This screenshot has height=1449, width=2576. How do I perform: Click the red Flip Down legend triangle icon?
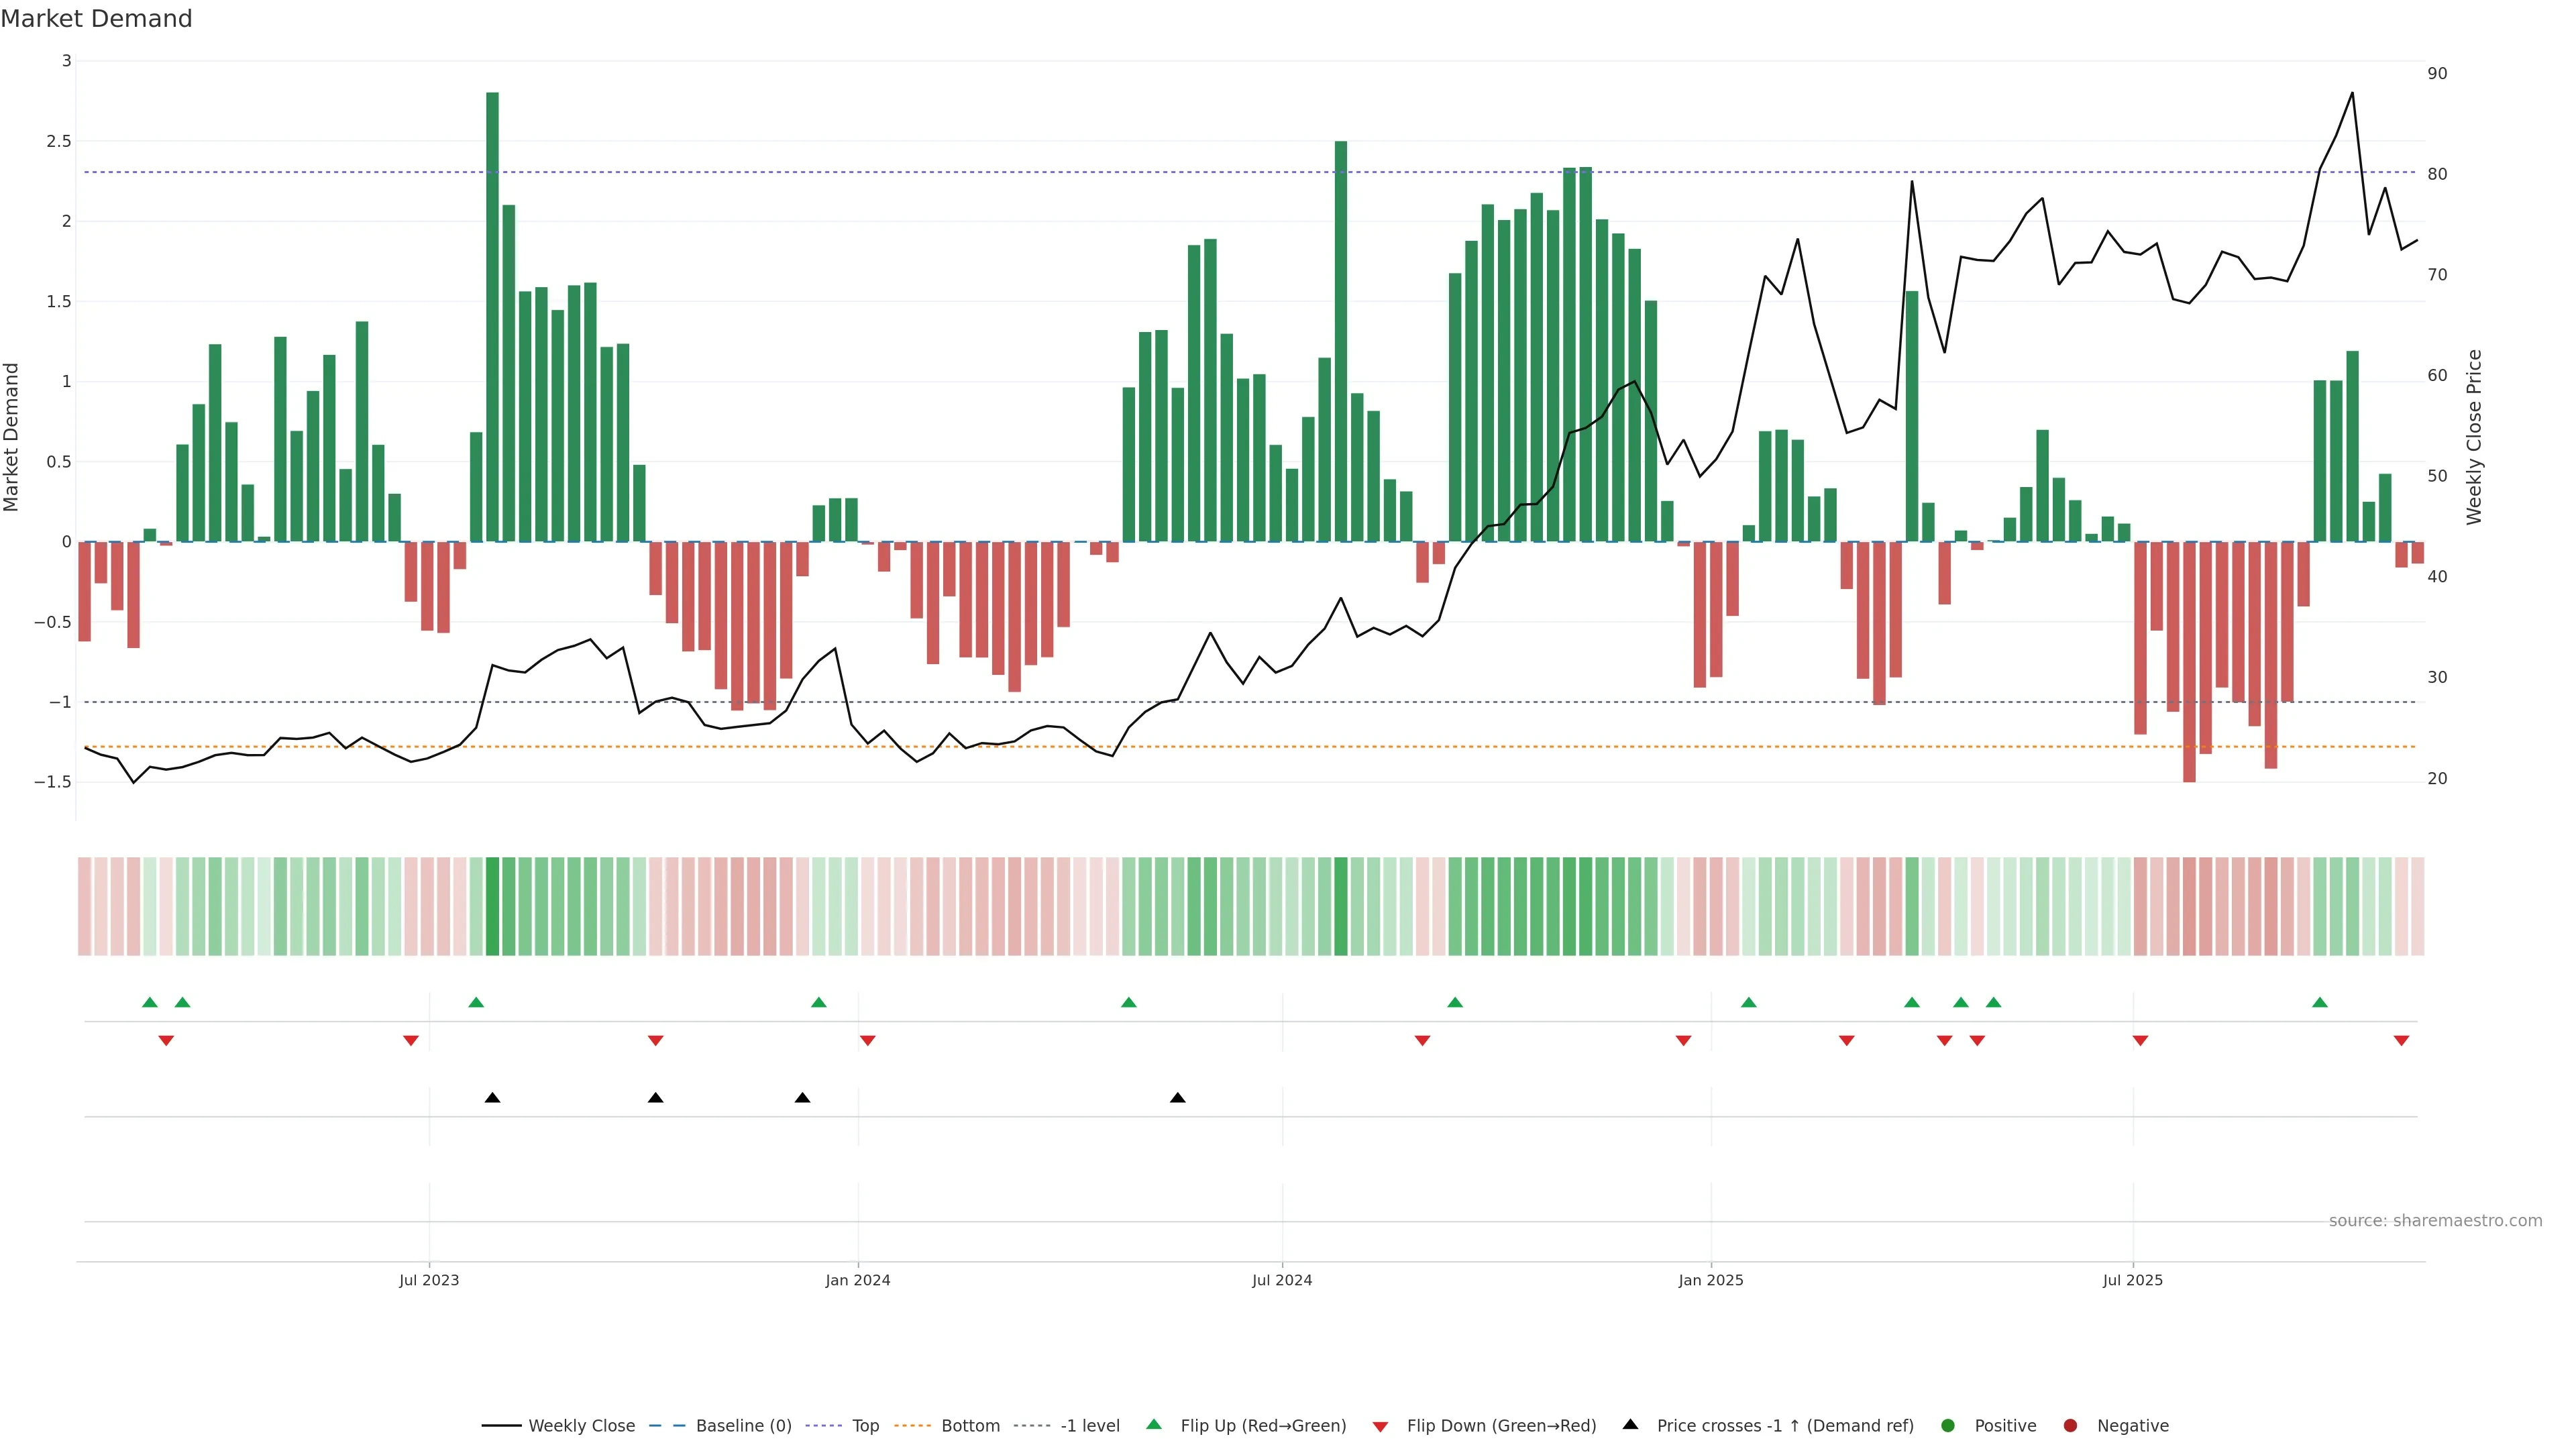[x=1380, y=1427]
